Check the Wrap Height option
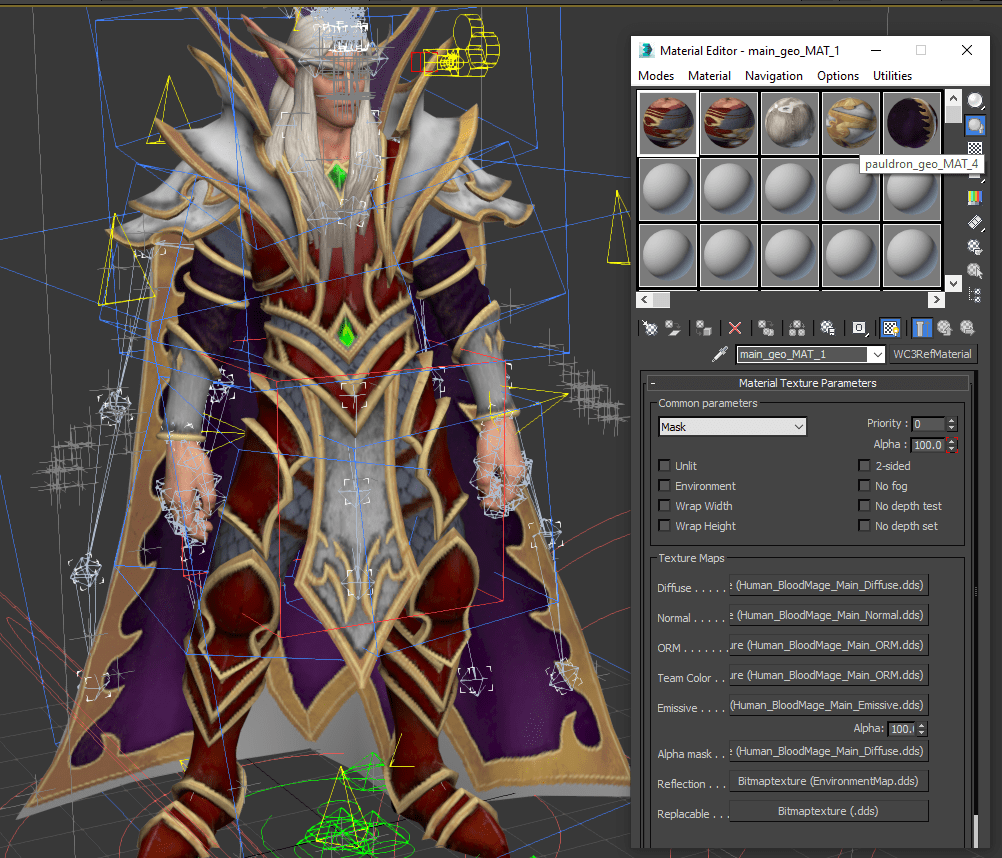 click(665, 525)
